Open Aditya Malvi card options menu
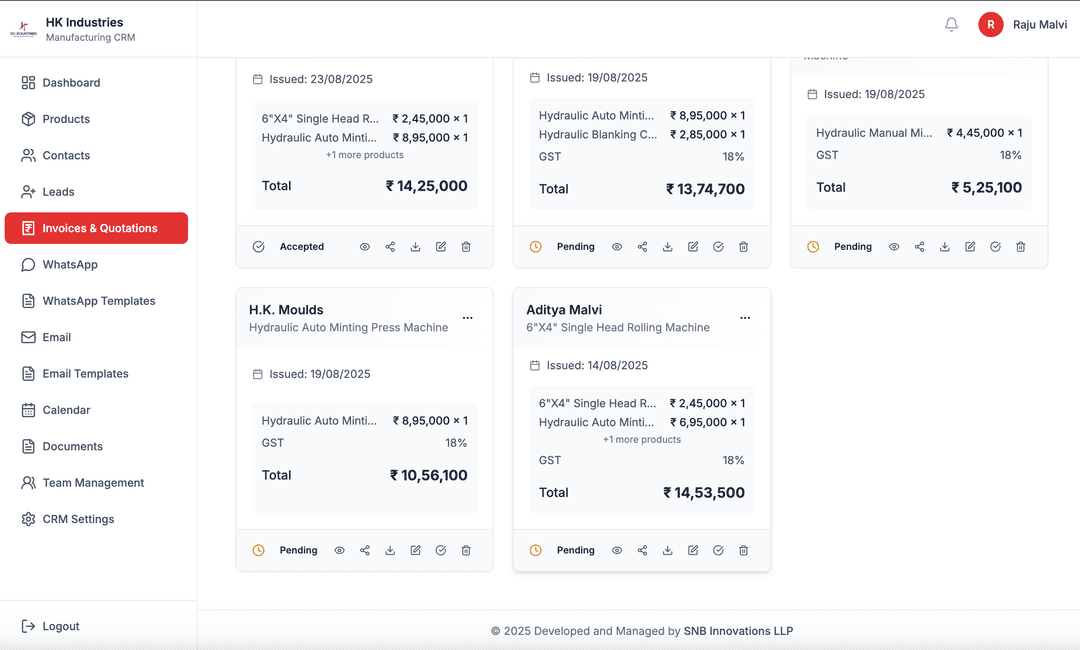 745,317
